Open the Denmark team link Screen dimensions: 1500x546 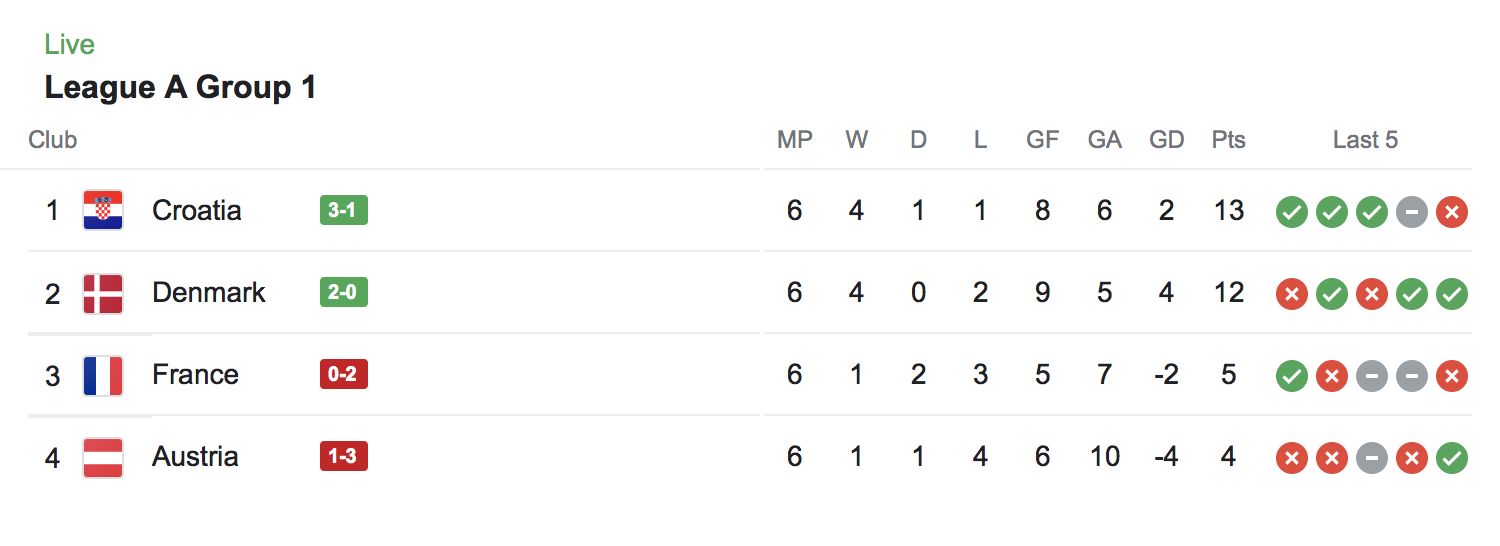209,293
